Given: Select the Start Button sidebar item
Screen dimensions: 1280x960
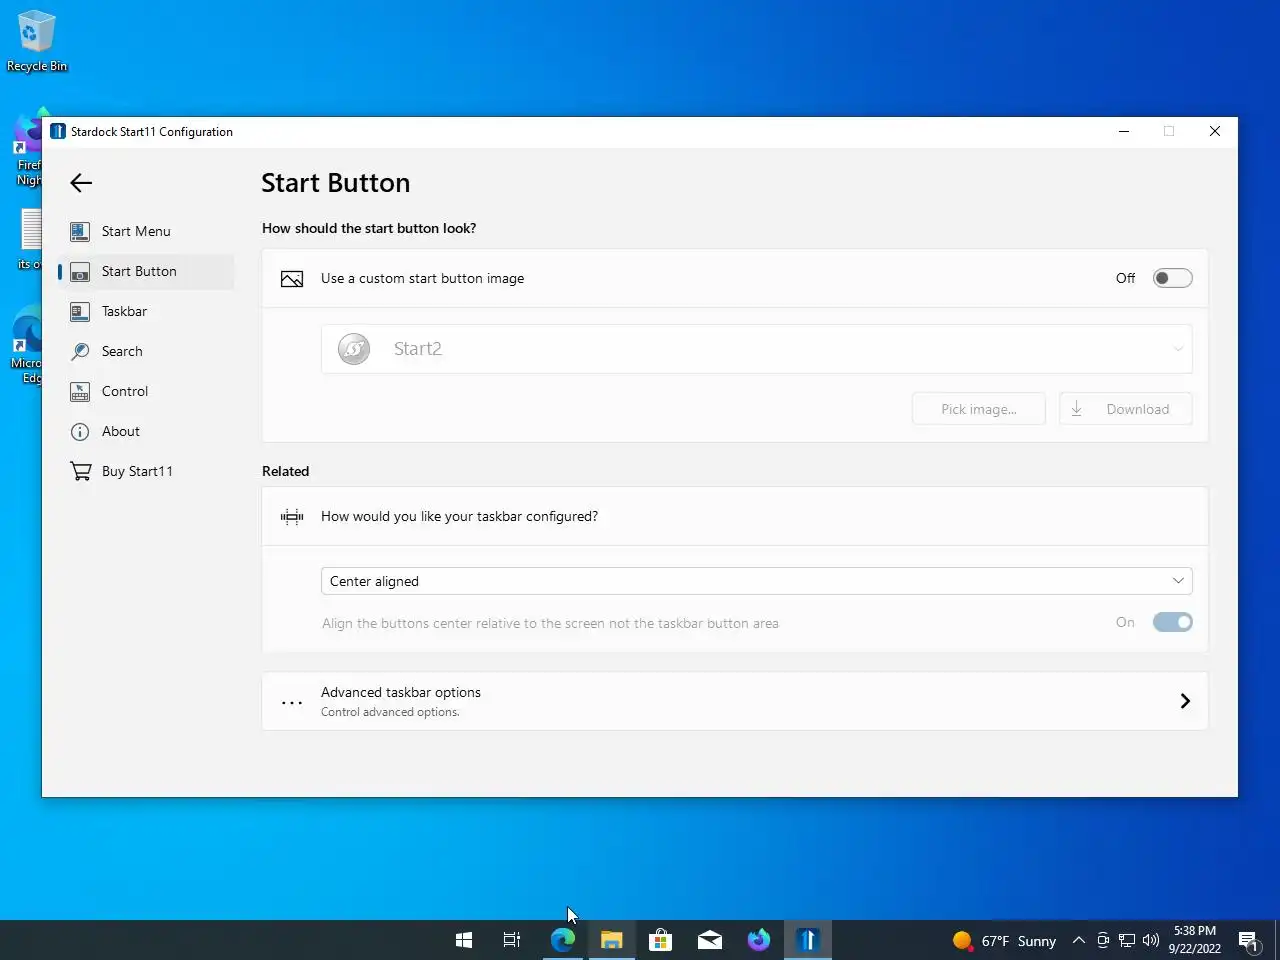Looking at the screenshot, I should 146,271.
